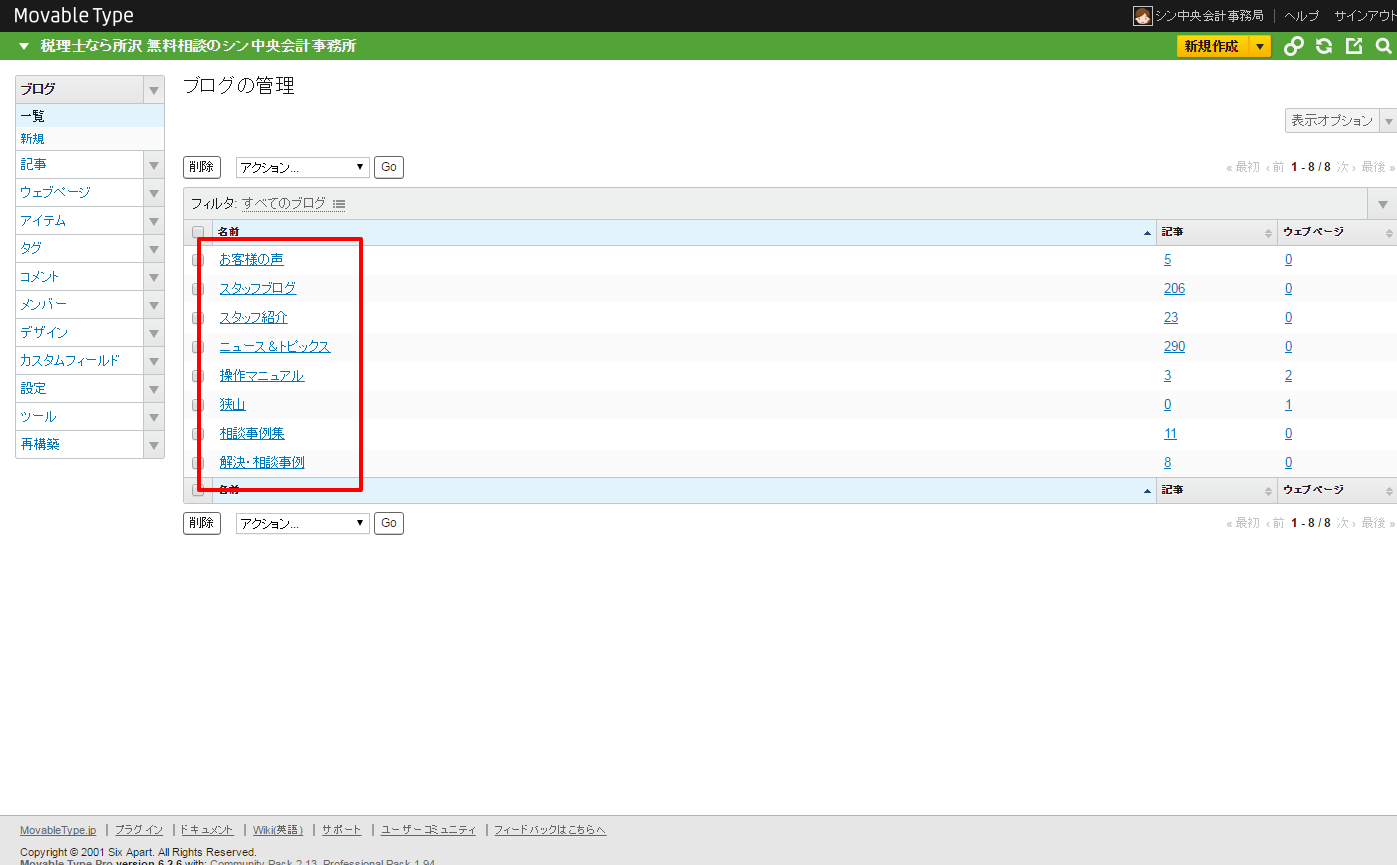The image size is (1397, 865).
Task: Click the user avatar icon in header
Action: (x=1142, y=16)
